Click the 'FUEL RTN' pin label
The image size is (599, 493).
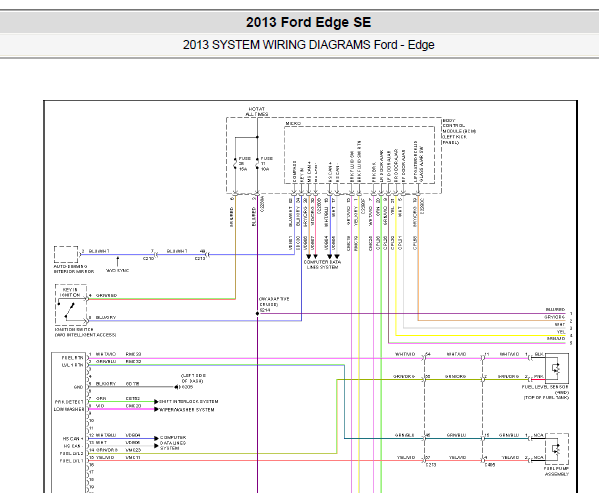[72, 358]
